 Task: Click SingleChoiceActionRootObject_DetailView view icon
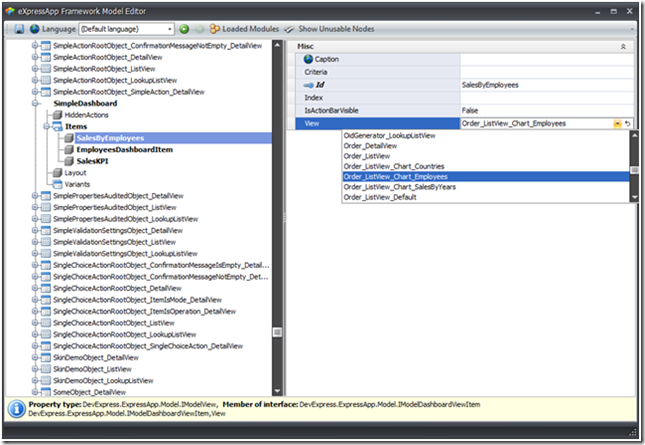pos(46,288)
